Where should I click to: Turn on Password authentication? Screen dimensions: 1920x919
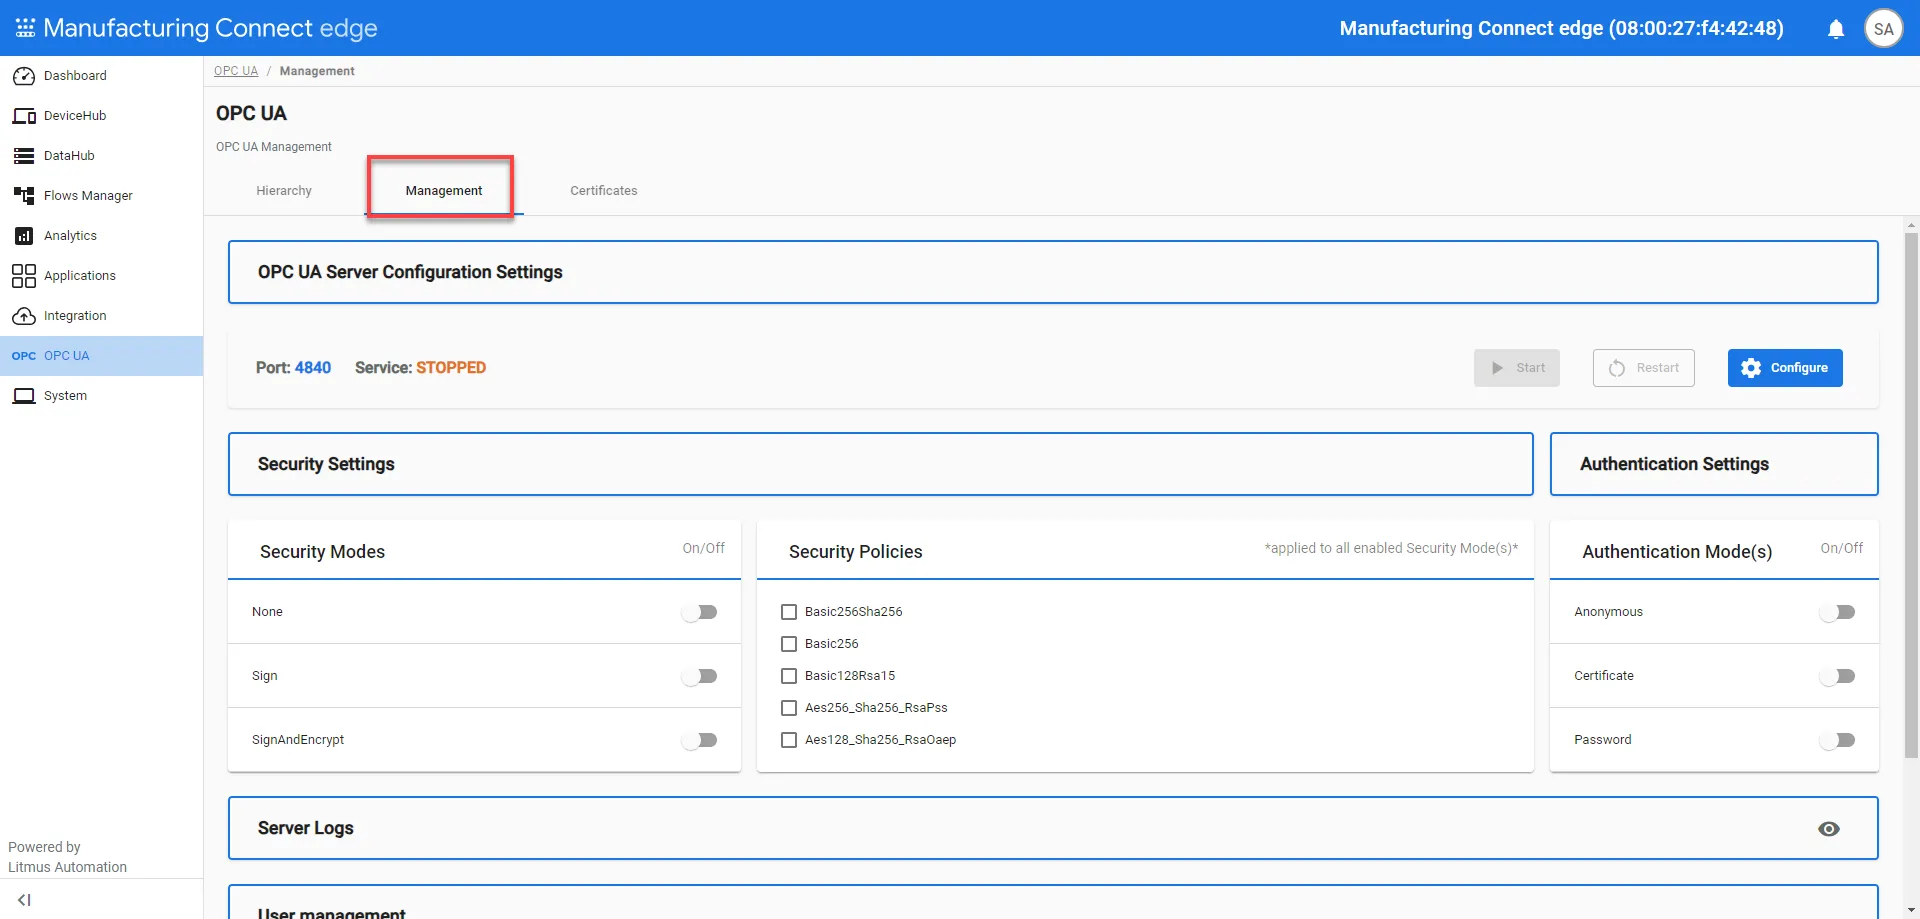pyautogui.click(x=1838, y=740)
